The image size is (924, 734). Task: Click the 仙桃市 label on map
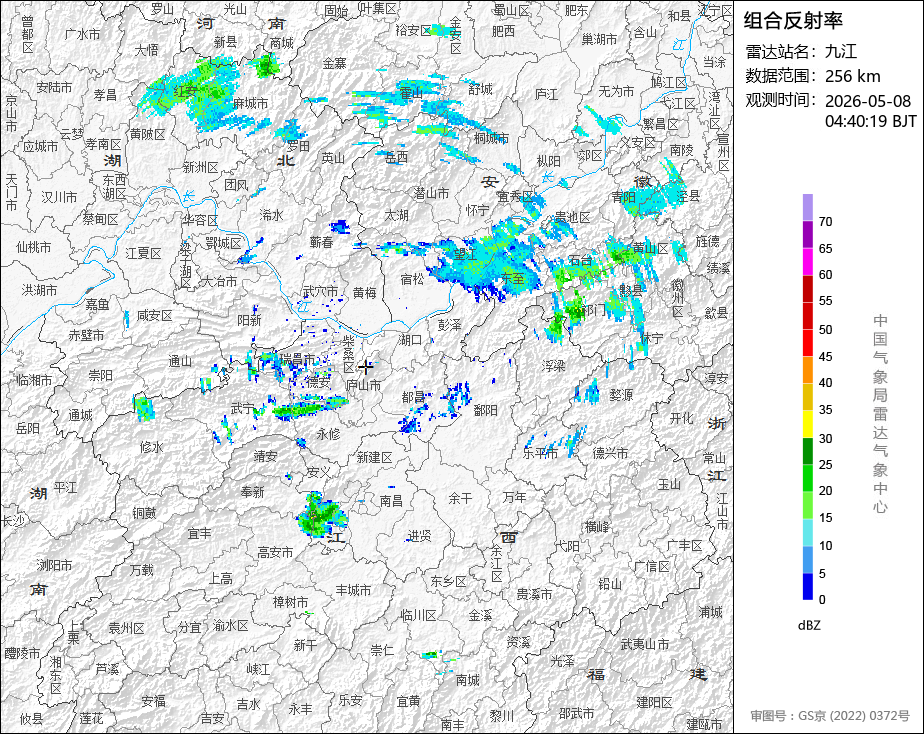pos(34,247)
